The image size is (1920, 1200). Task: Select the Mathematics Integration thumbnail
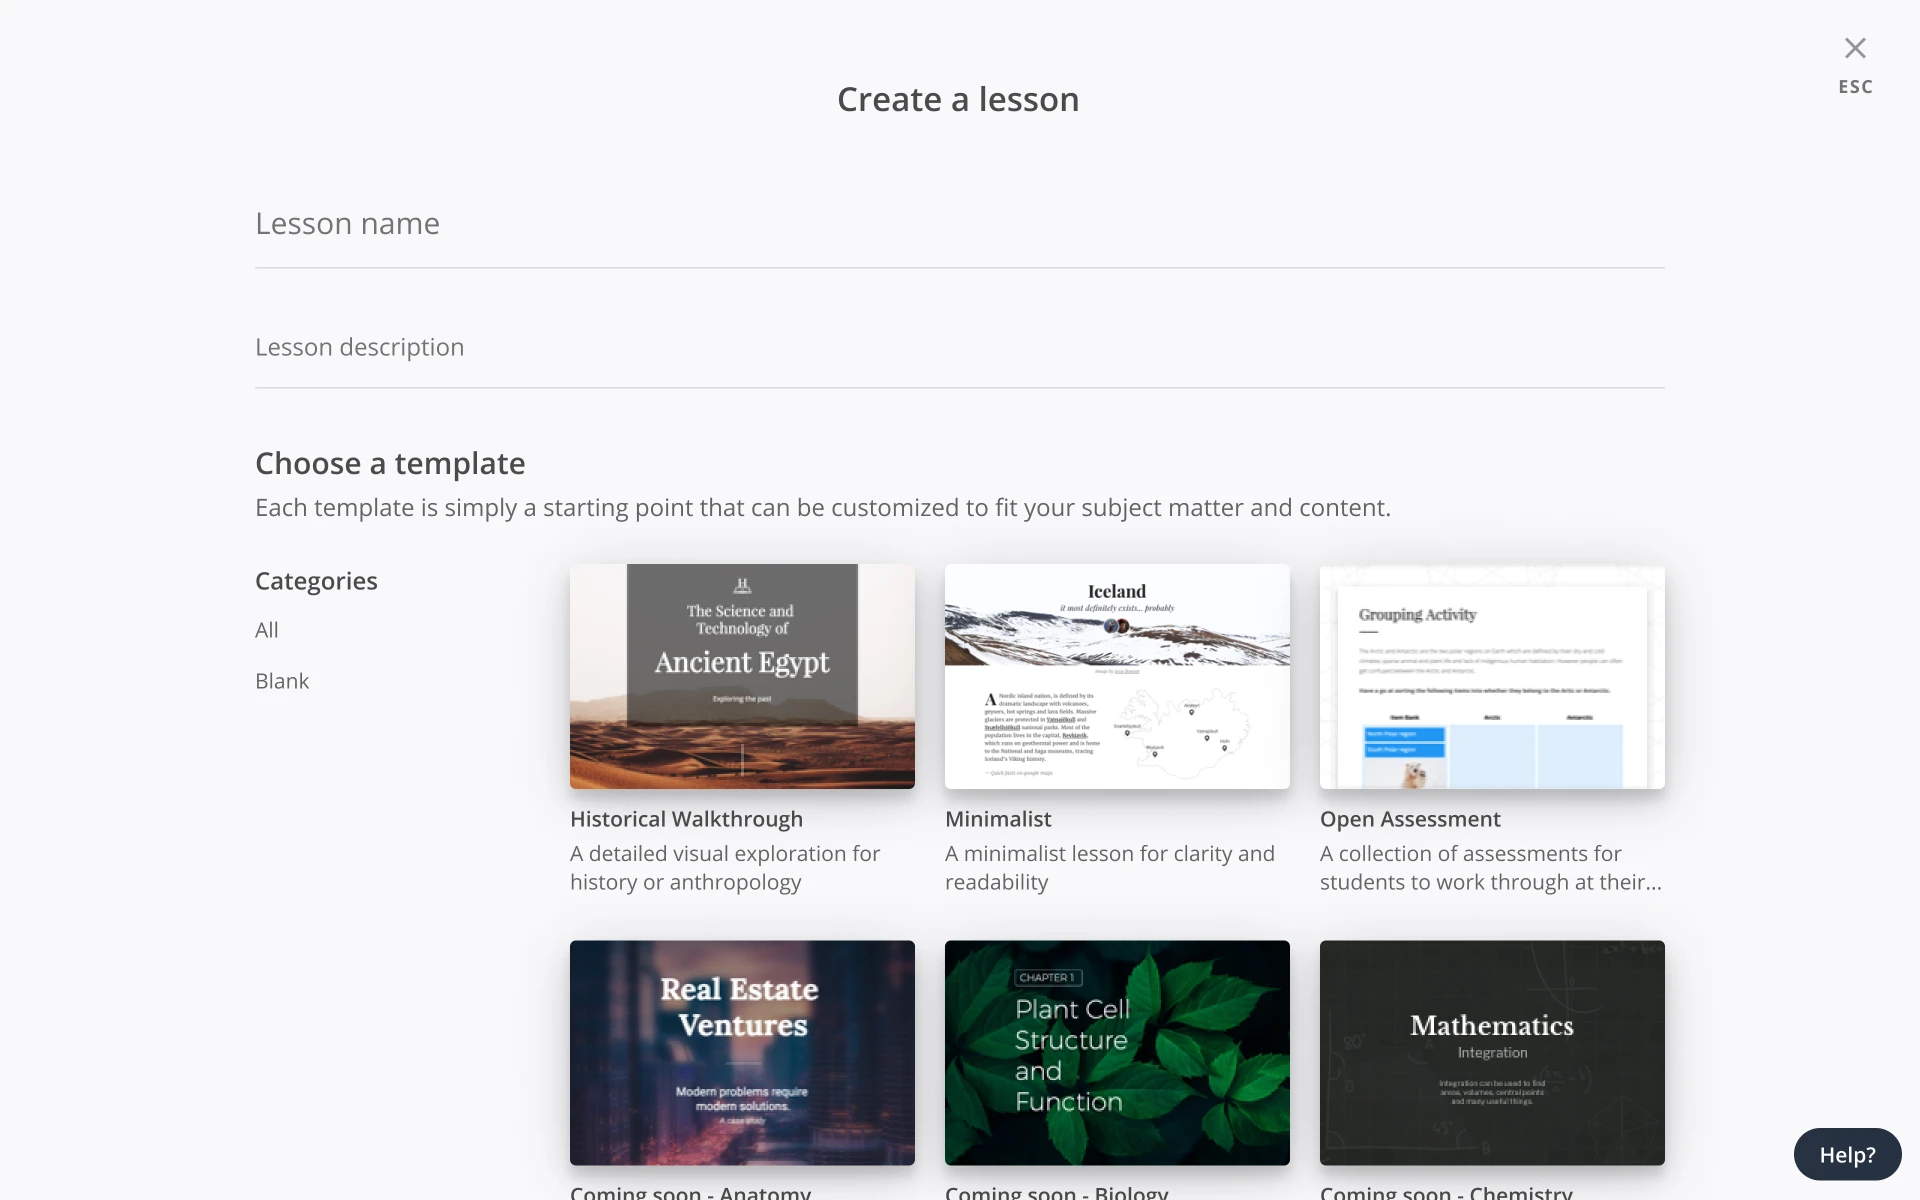tap(1492, 1052)
